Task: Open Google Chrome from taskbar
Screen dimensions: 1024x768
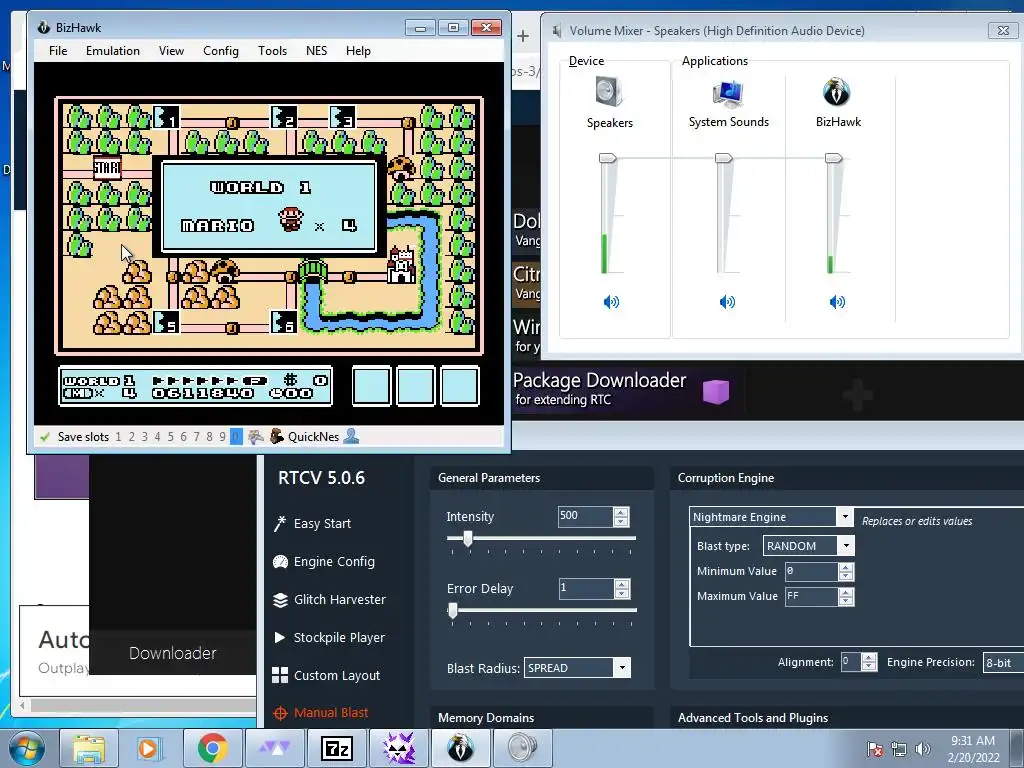Action: (212, 748)
